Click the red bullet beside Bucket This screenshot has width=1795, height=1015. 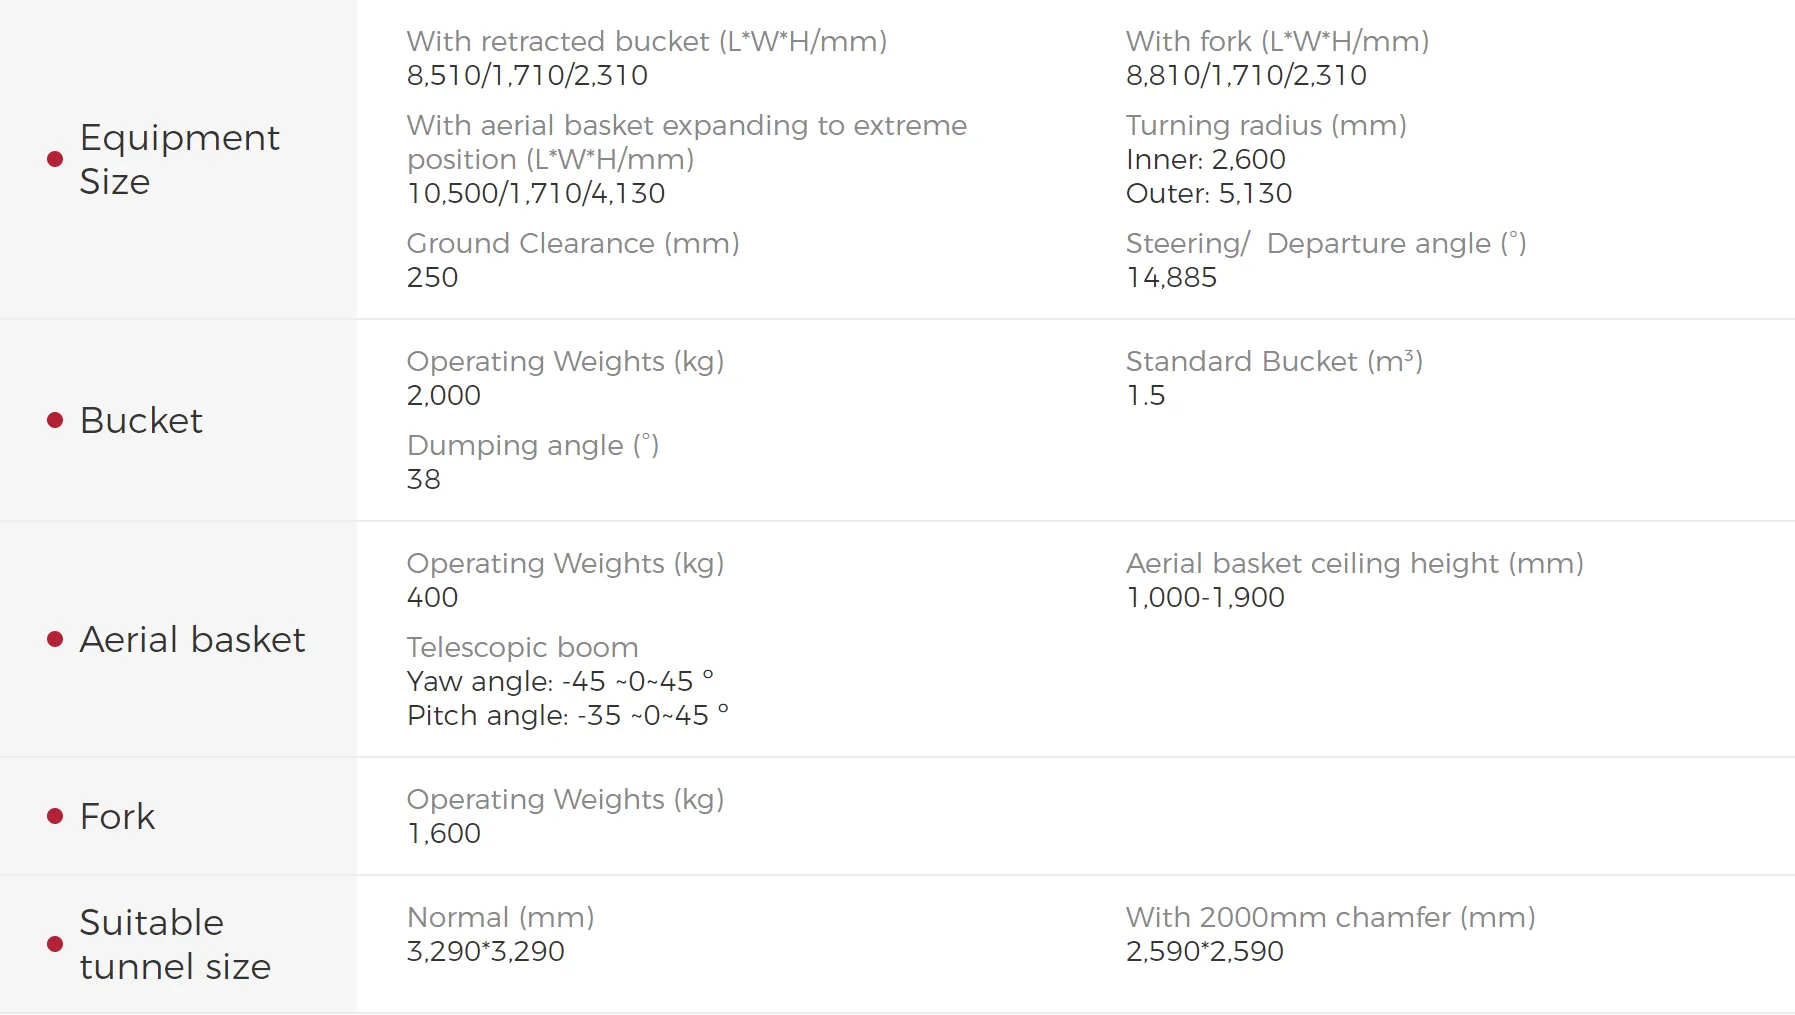point(55,420)
